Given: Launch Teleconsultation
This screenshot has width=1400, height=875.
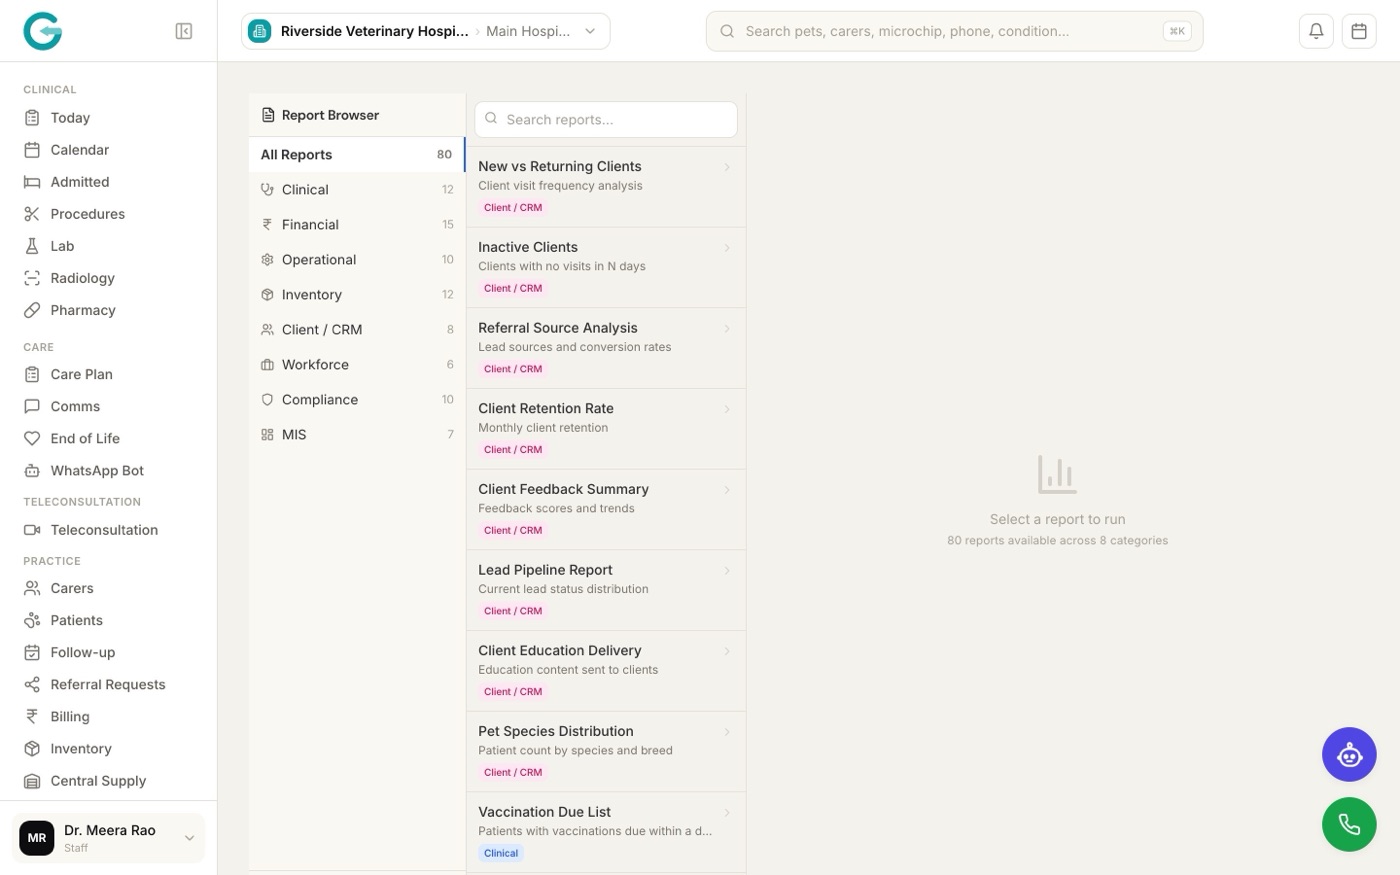Looking at the screenshot, I should (x=108, y=530).
